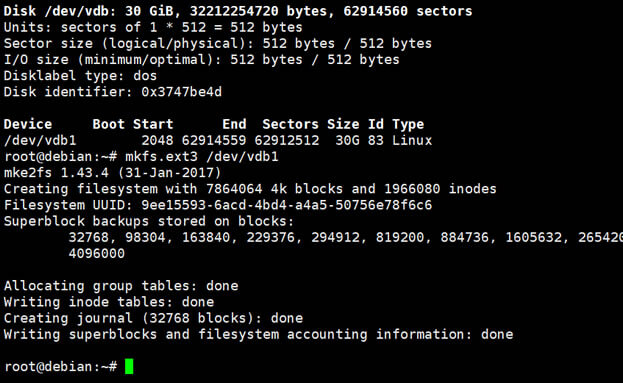Click the mke2fs 1.43.4 version line

point(112,173)
